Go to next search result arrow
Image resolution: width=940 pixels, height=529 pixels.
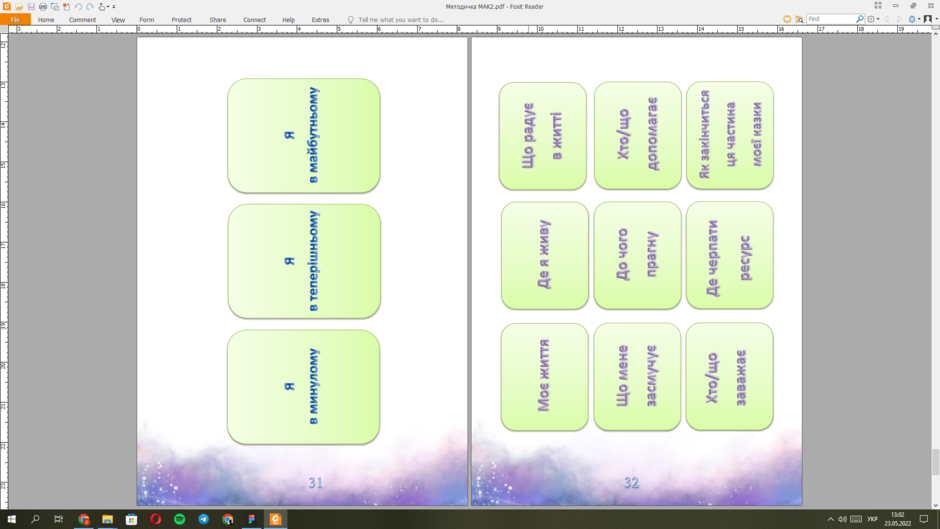899,19
